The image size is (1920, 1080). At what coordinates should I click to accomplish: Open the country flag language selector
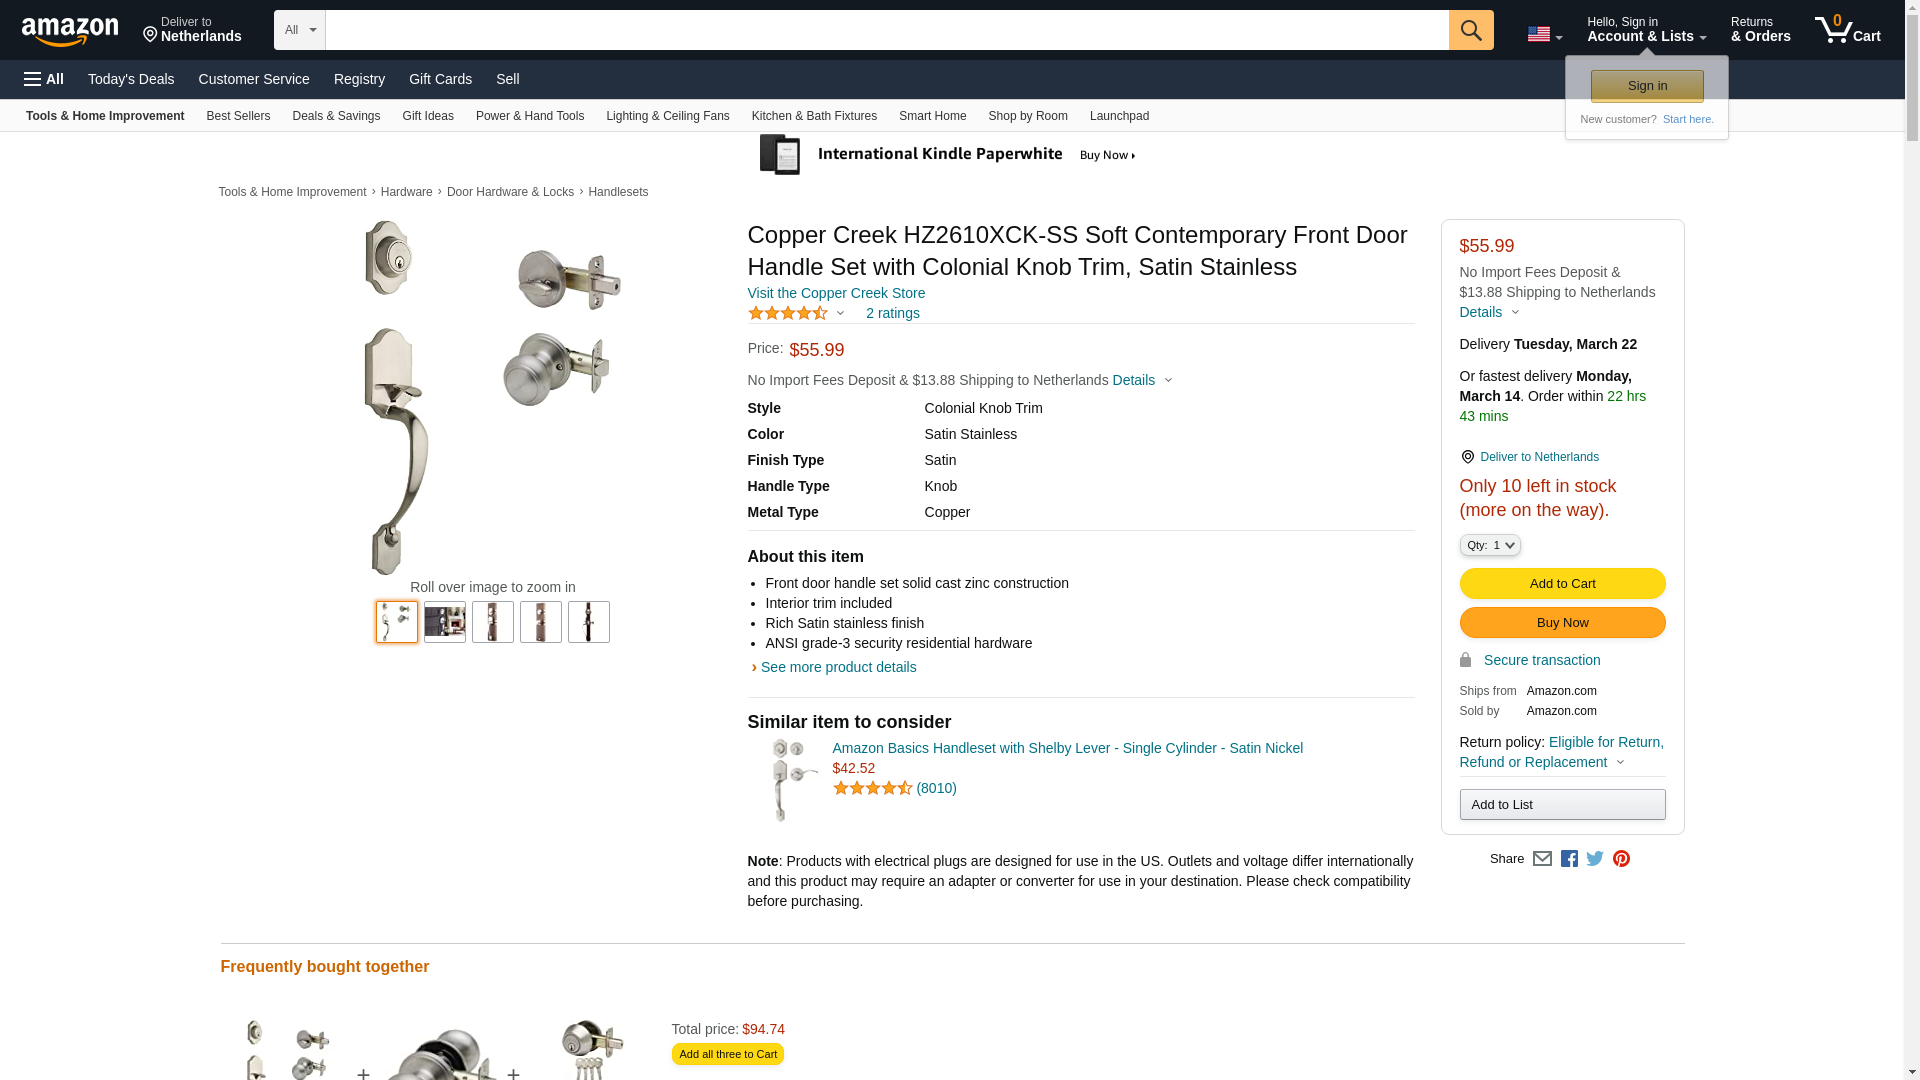[1544, 34]
